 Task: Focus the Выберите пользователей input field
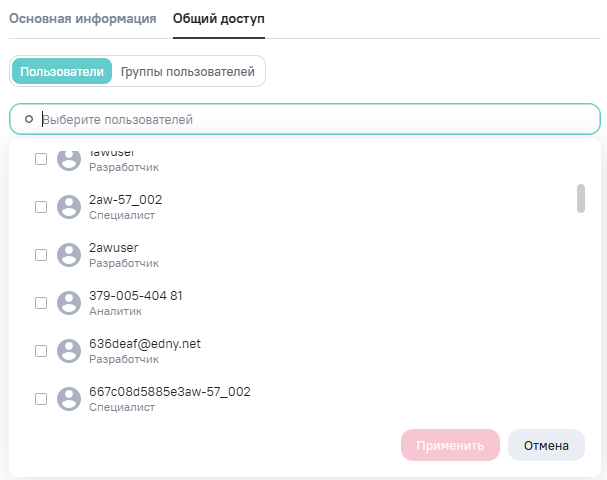[x=310, y=120]
